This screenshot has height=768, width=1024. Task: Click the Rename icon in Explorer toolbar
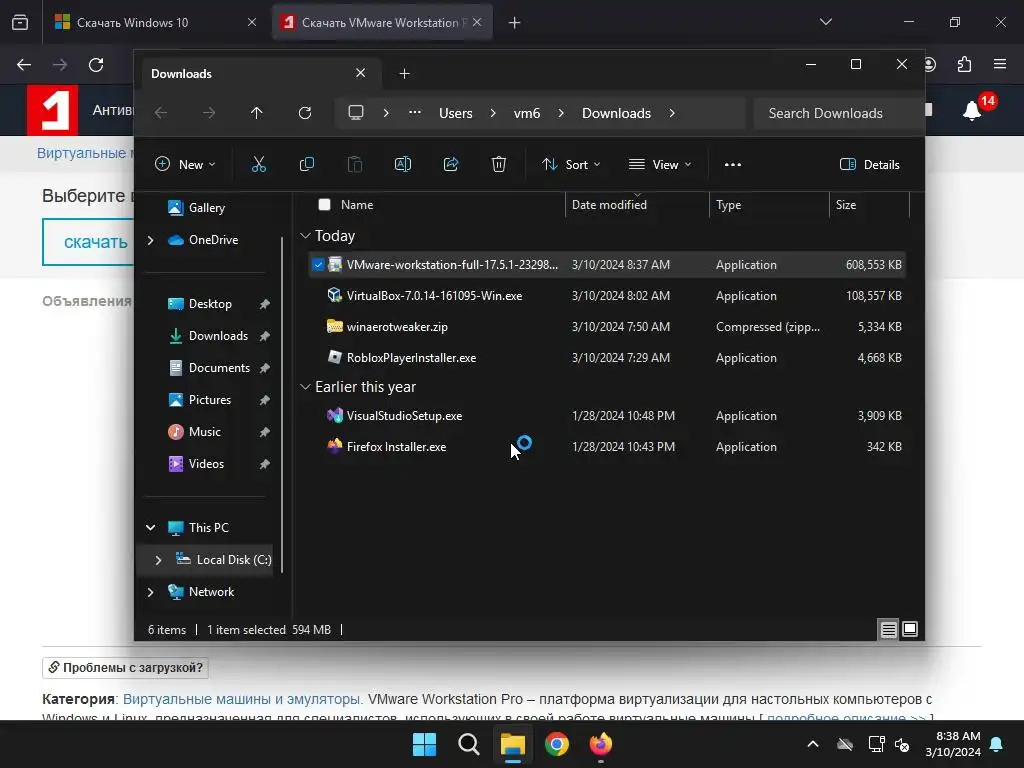click(403, 165)
